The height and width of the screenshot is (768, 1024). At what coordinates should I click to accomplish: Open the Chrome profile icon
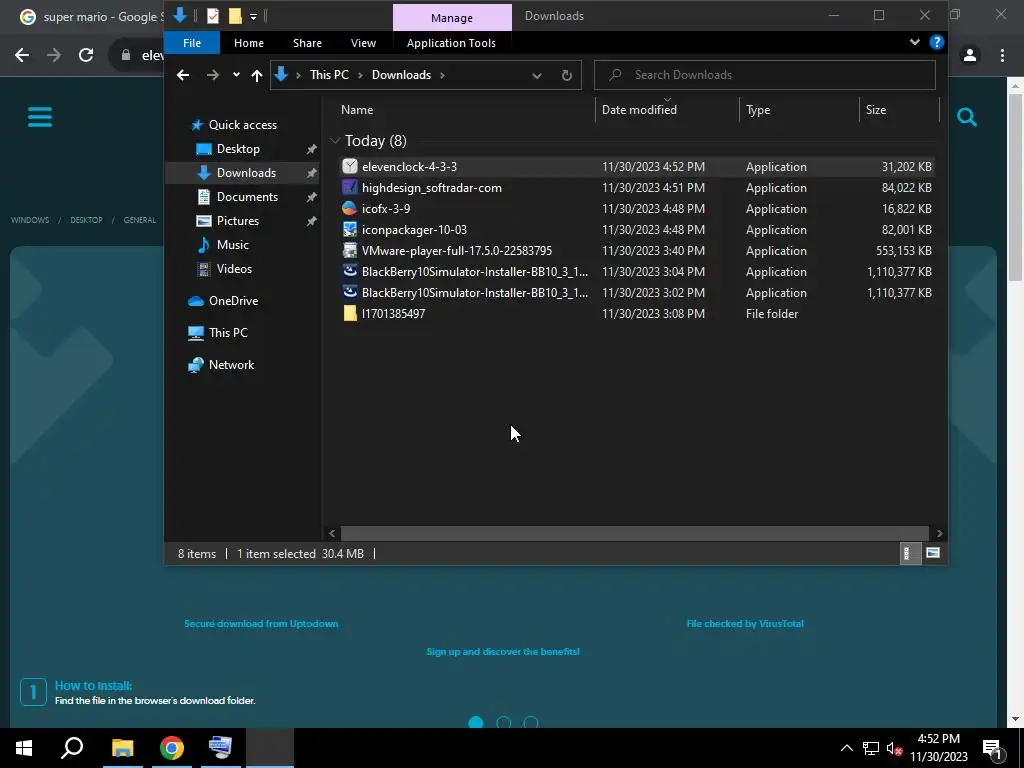pos(970,55)
